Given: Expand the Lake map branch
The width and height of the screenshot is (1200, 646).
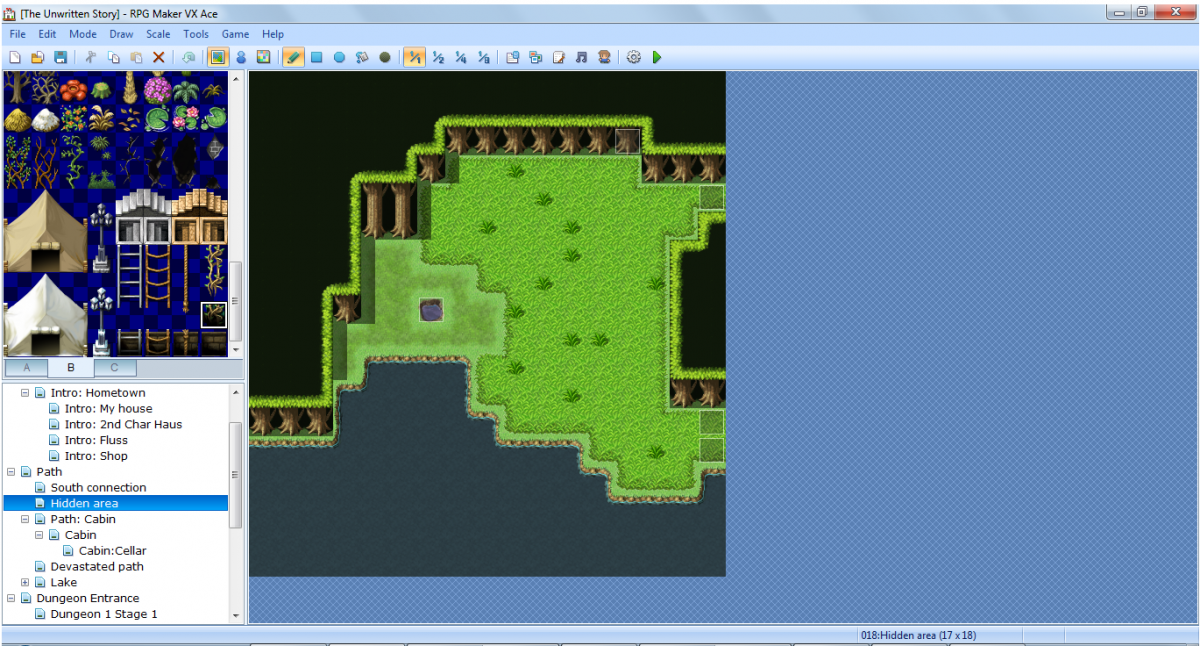Looking at the screenshot, I should pos(25,582).
